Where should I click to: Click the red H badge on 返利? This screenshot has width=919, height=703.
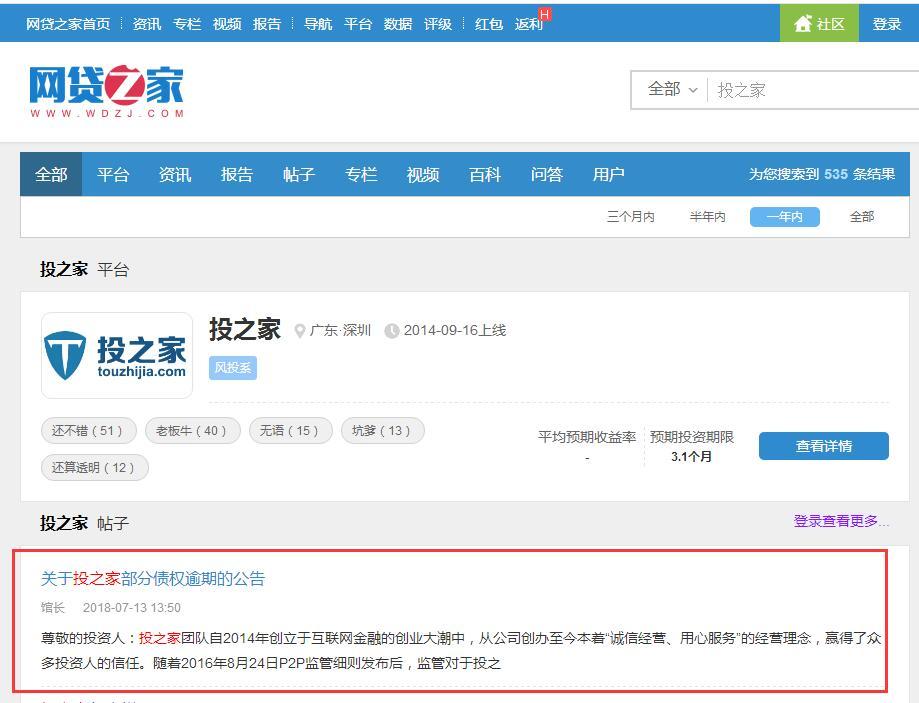point(545,13)
